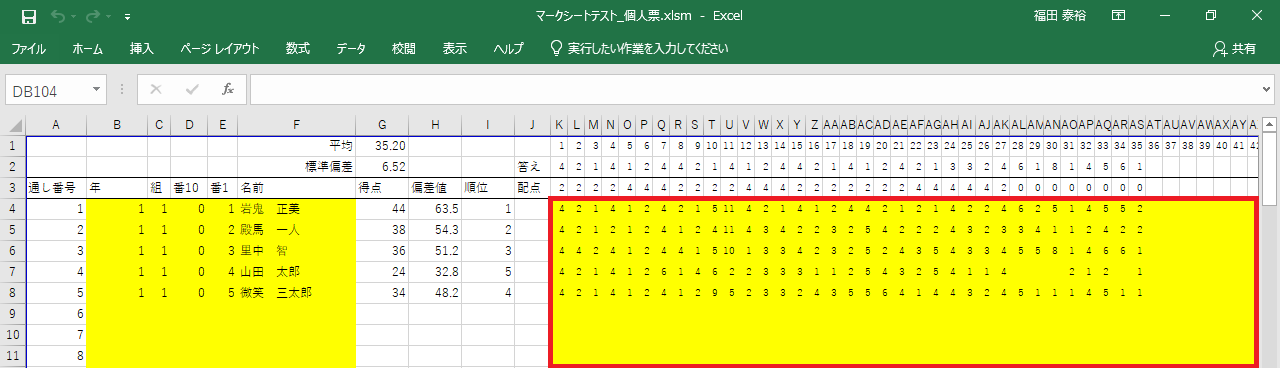Click the 共有 share button
This screenshot has height=368, width=1280.
[x=1234, y=48]
